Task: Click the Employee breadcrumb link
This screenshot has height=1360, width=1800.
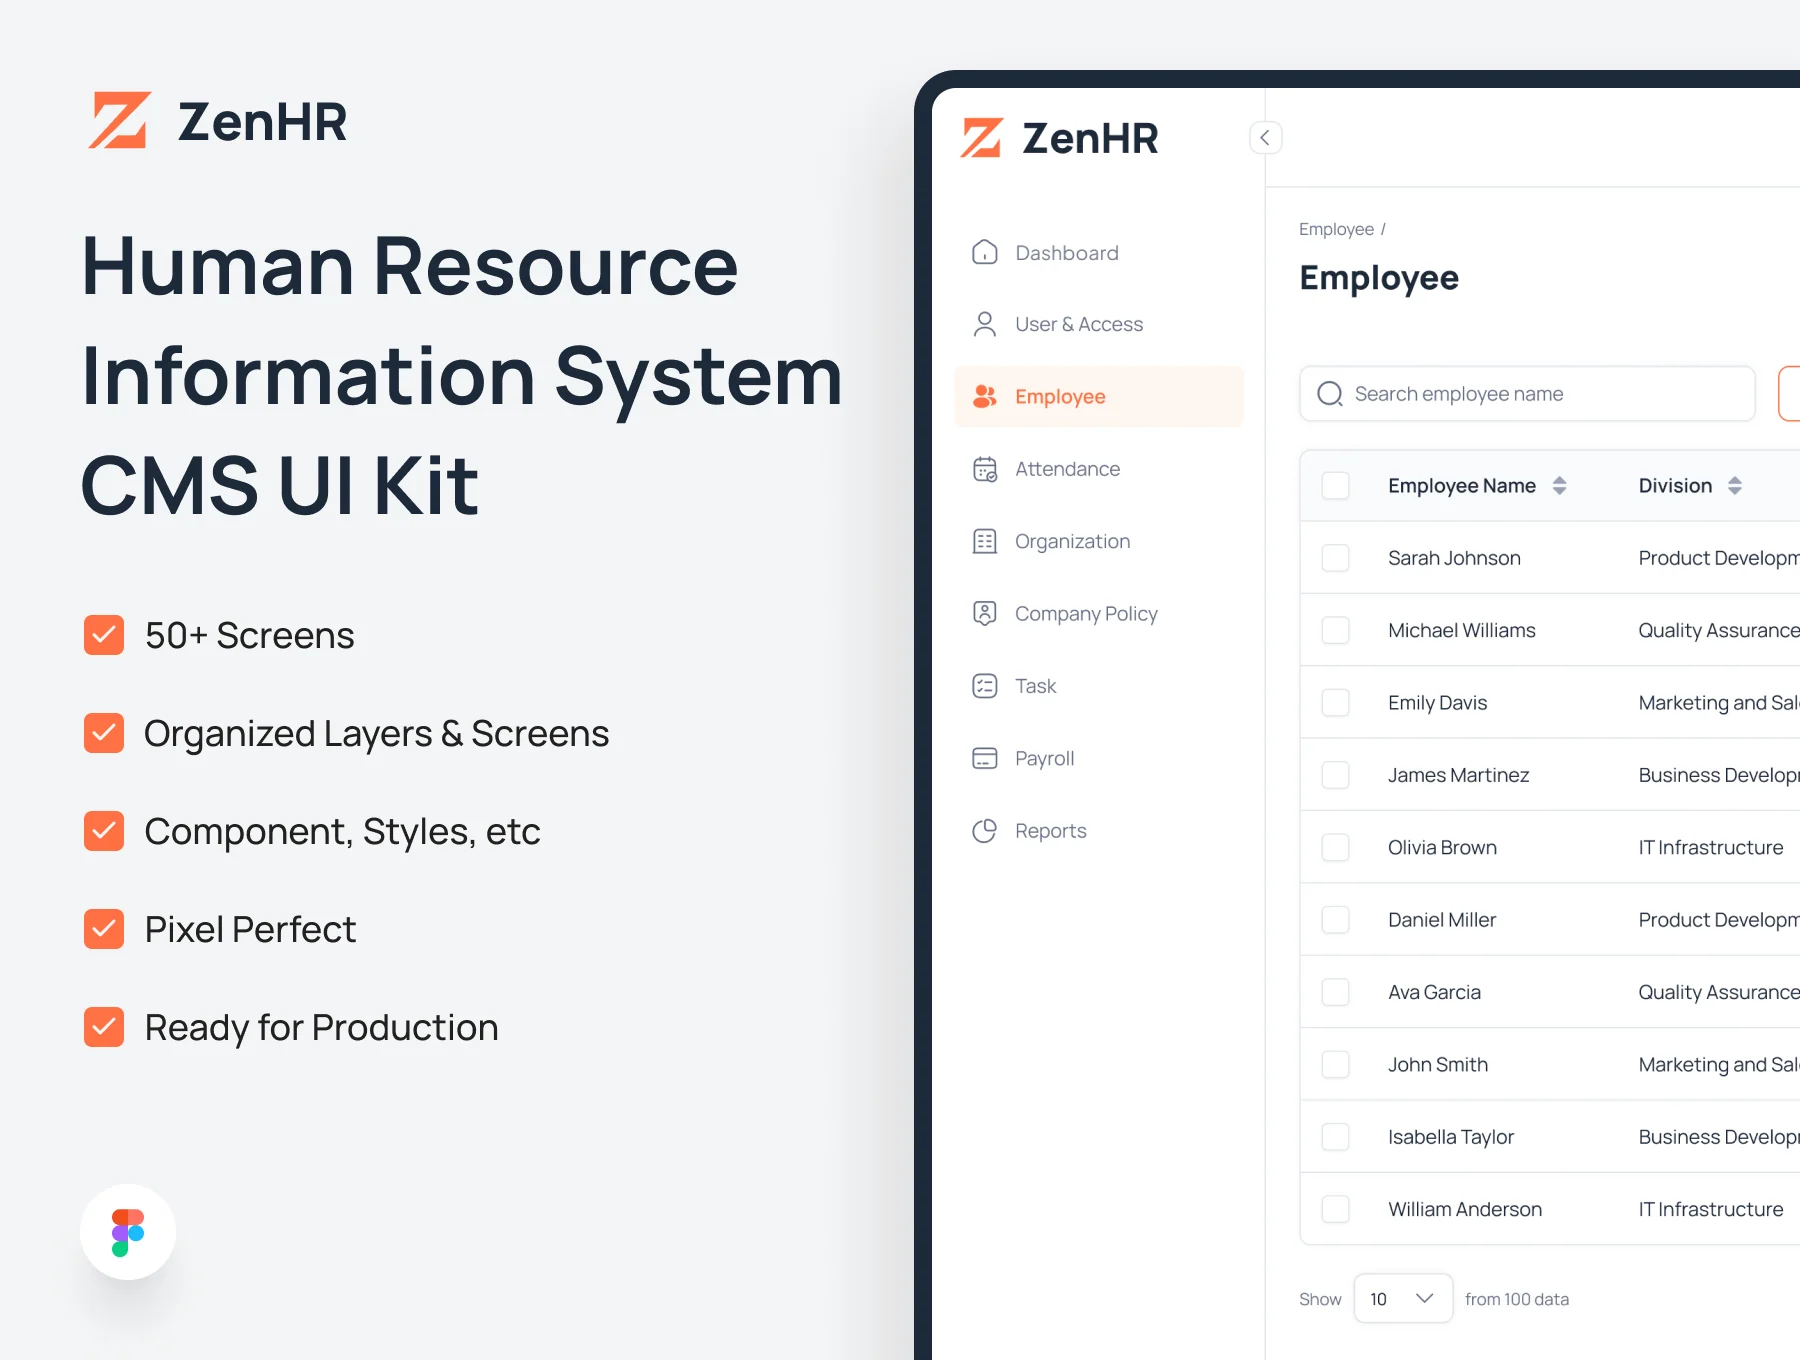Action: [x=1336, y=229]
